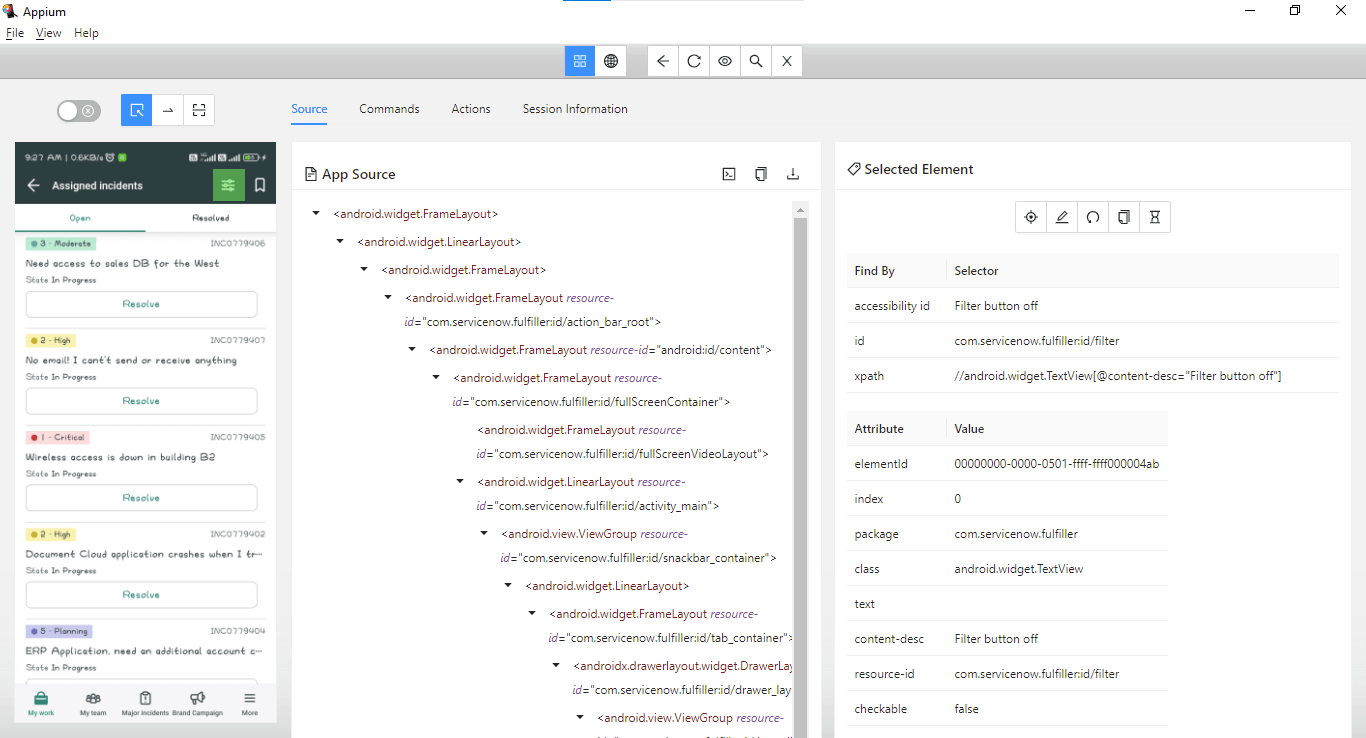Viewport: 1366px width, 738px height.
Task: Collapse the android.widget.LinearLayout tree node
Action: click(x=340, y=242)
